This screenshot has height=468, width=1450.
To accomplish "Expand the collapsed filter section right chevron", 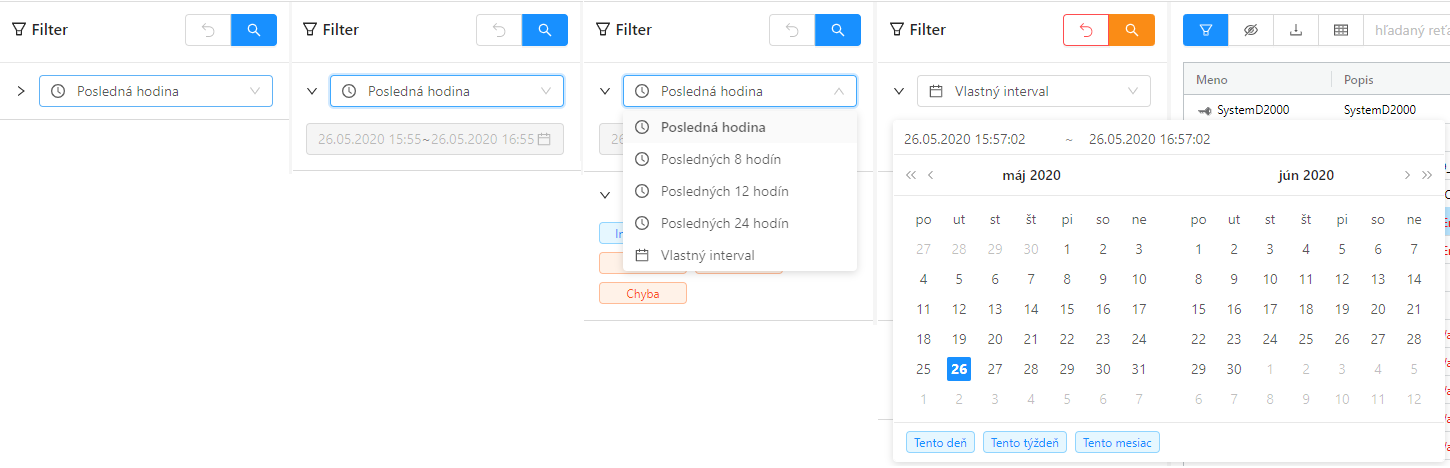I will coord(21,91).
